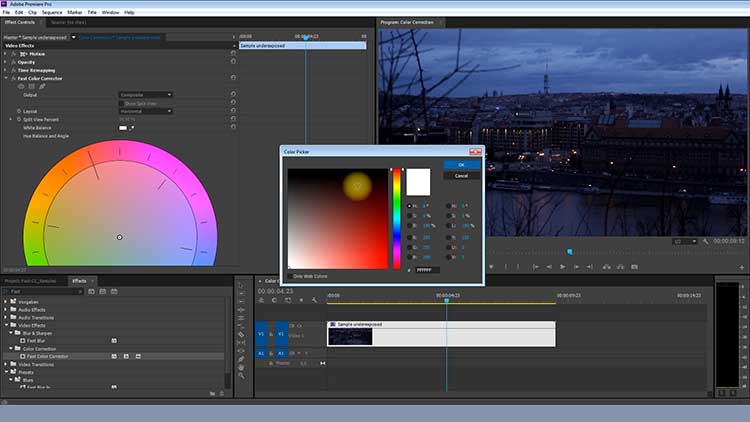This screenshot has height=422, width=750.
Task: Step forward one frame in Program Monitor
Action: 576,267
